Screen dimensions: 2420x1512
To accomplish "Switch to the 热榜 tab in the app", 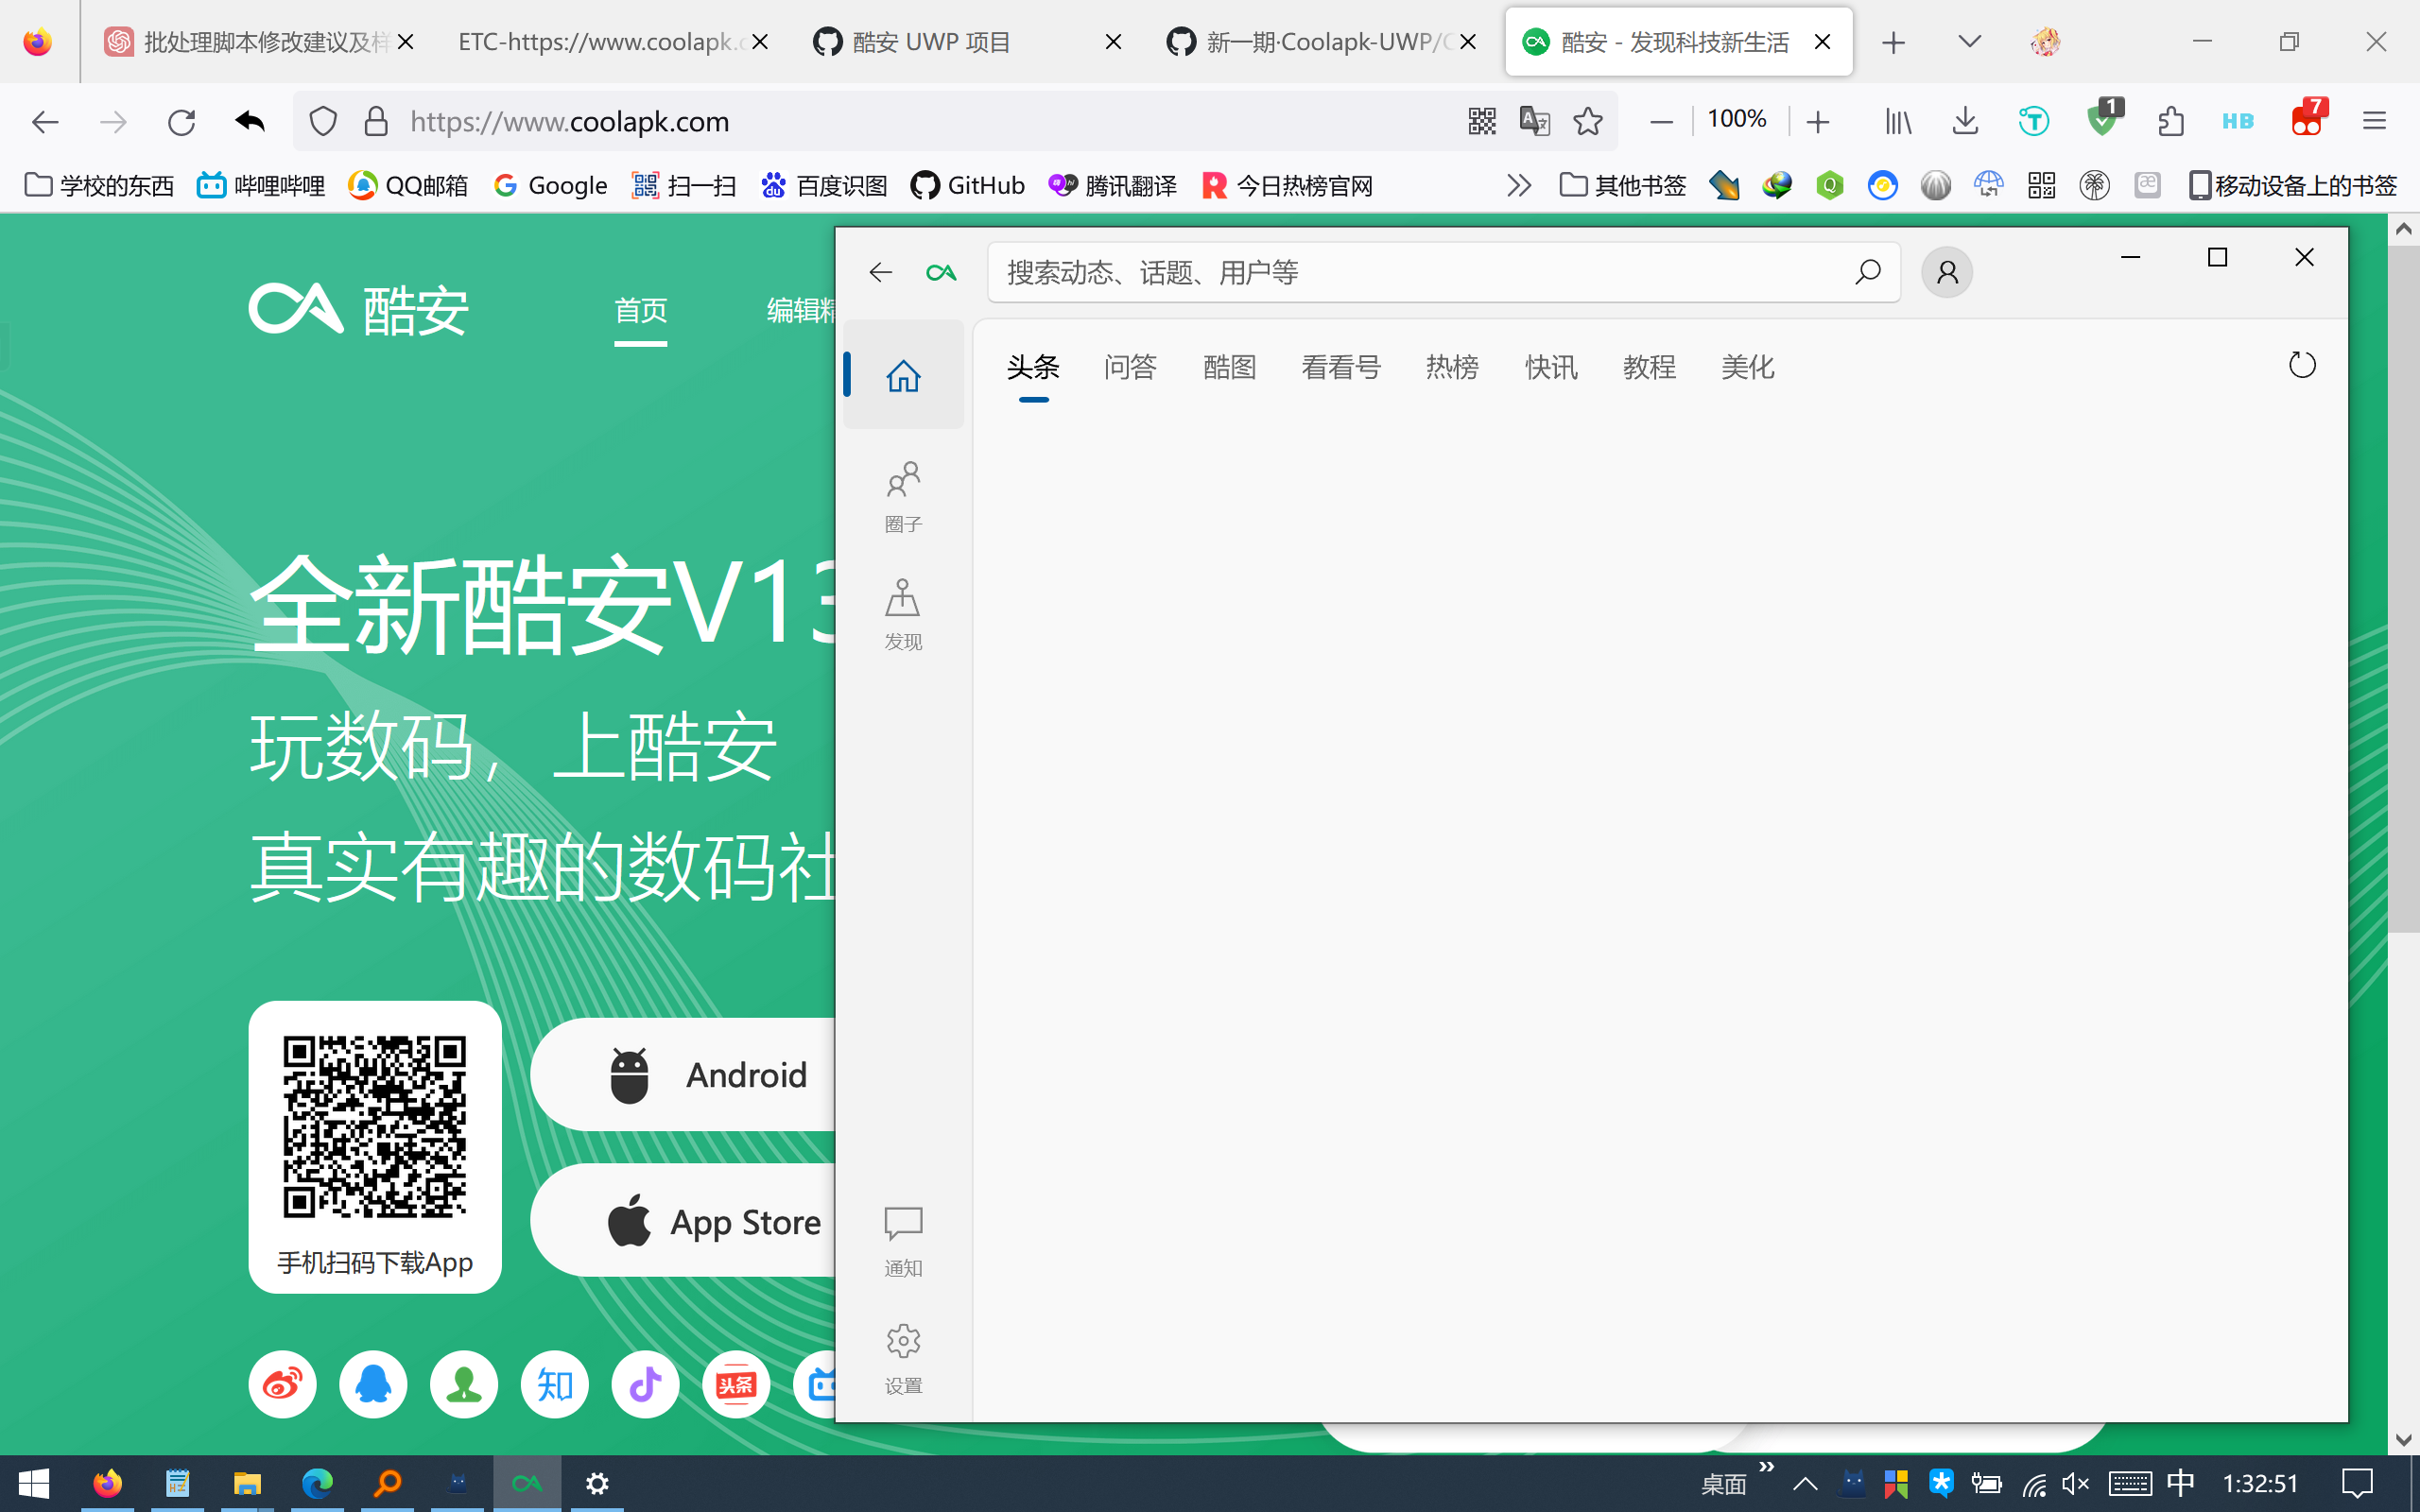I will pyautogui.click(x=1451, y=367).
